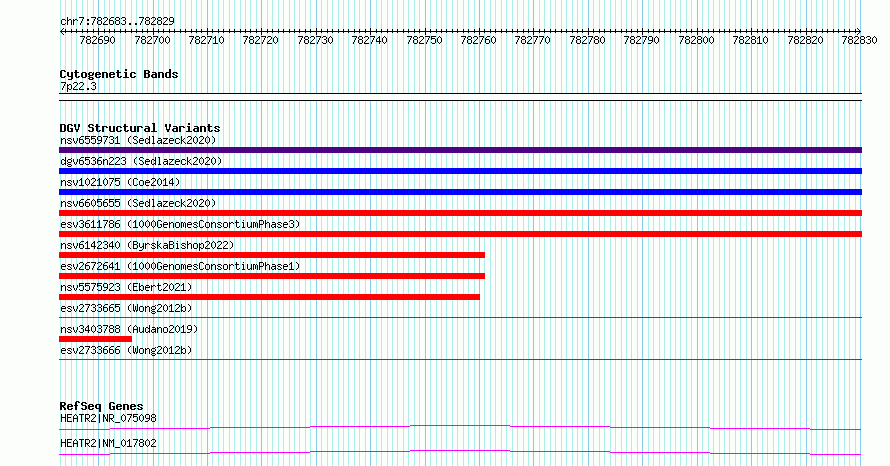The width and height of the screenshot is (890, 466).
Task: Click the red nsv5575923 variant bar
Action: tap(269, 297)
